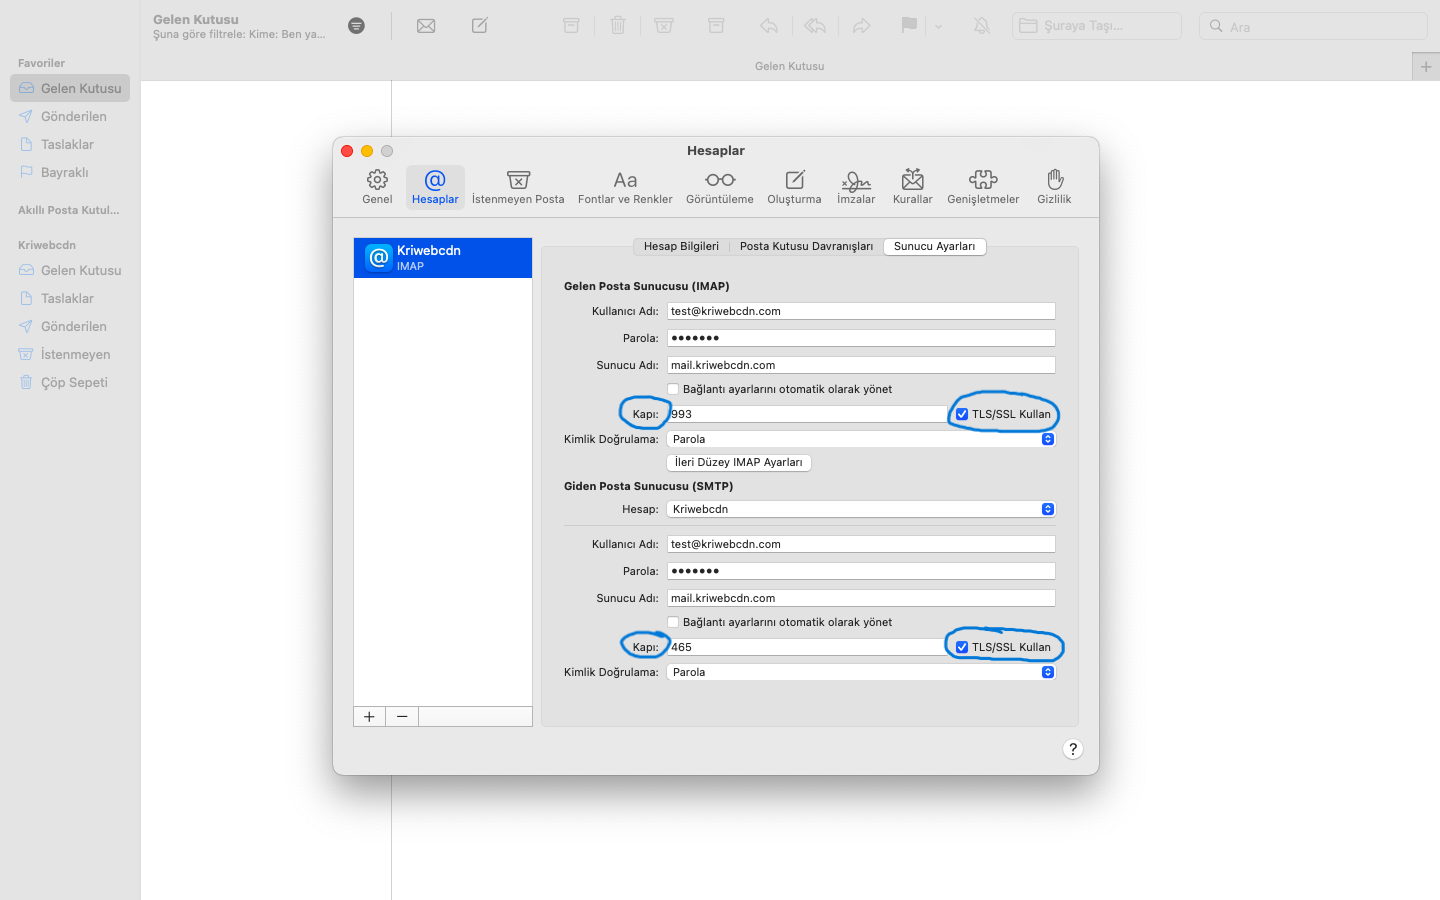
Task: Click İleri Düzey IMAP Ayarları button
Action: pos(738,462)
